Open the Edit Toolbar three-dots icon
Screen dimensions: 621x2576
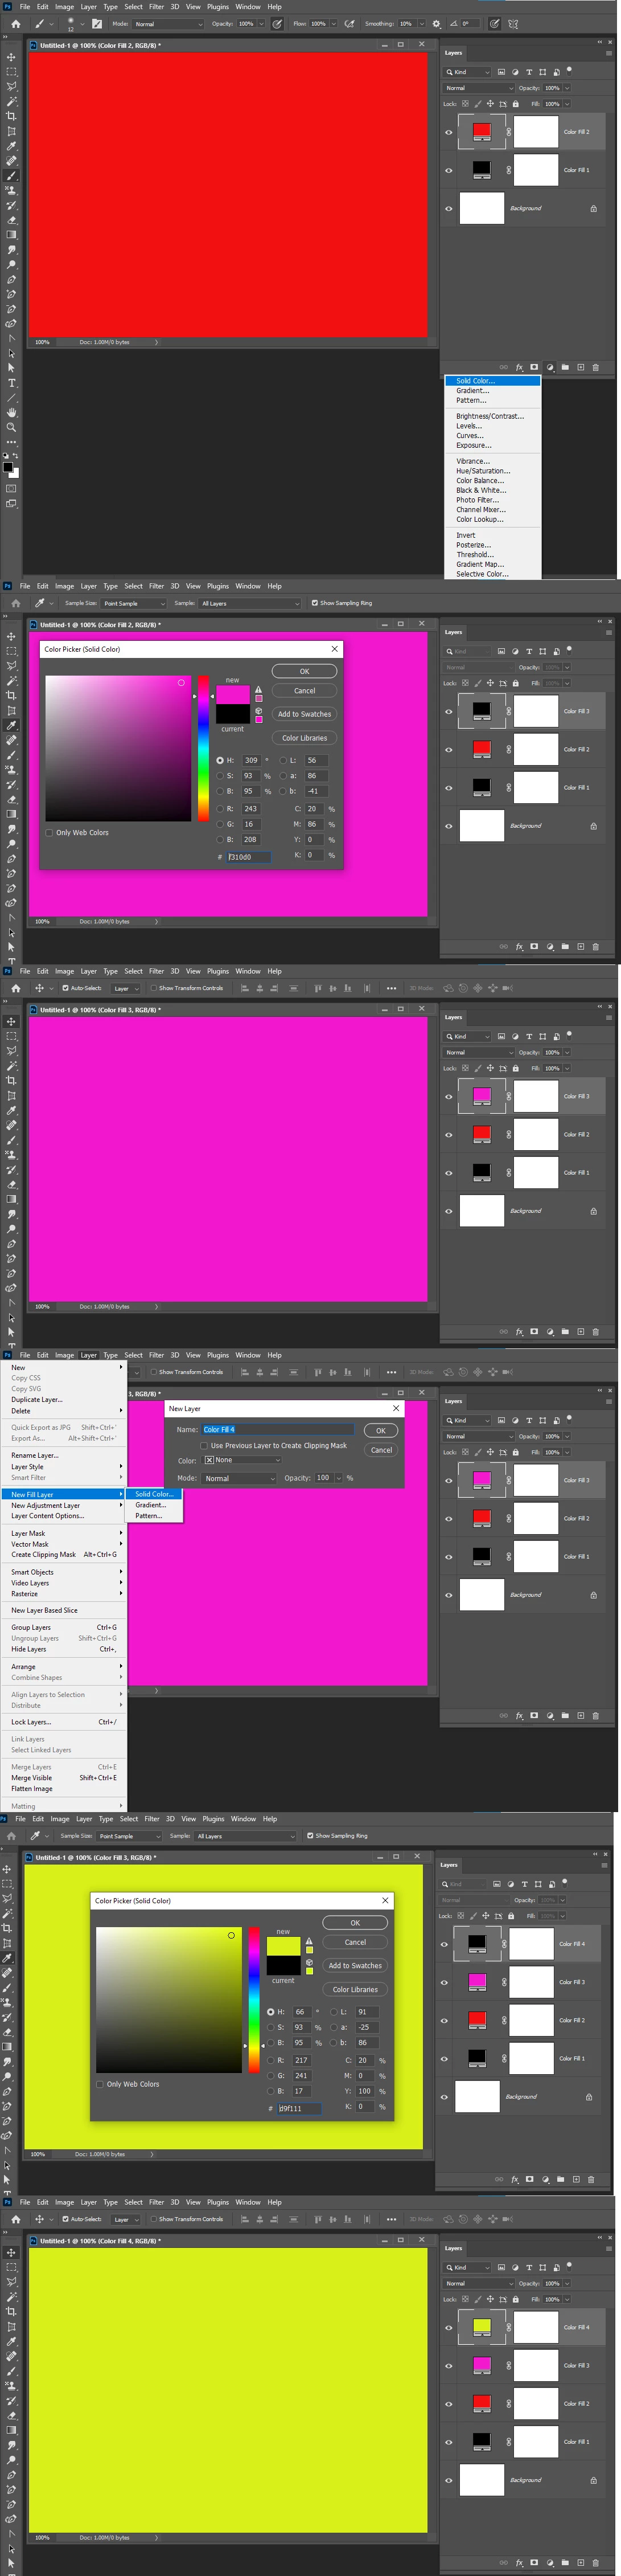click(x=11, y=442)
